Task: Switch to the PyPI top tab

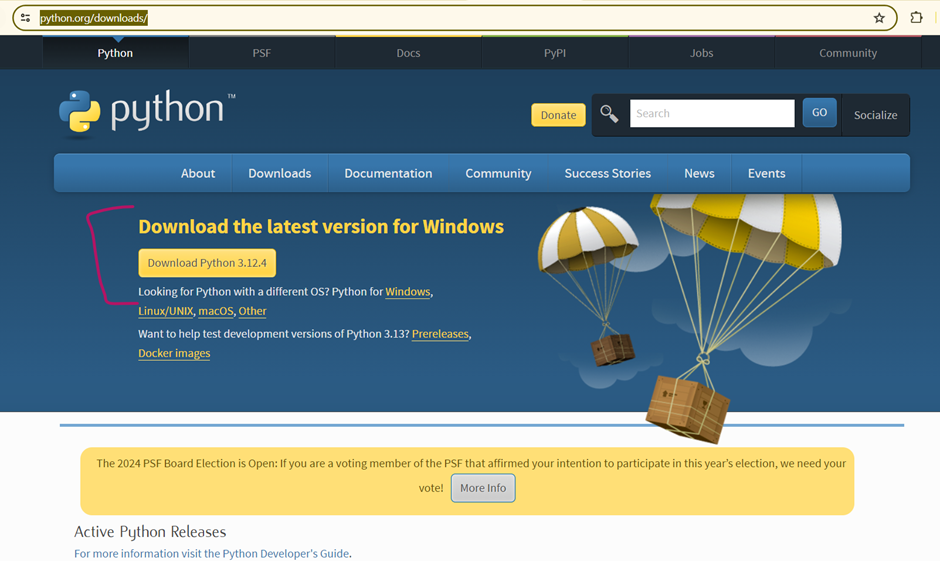Action: pos(555,53)
